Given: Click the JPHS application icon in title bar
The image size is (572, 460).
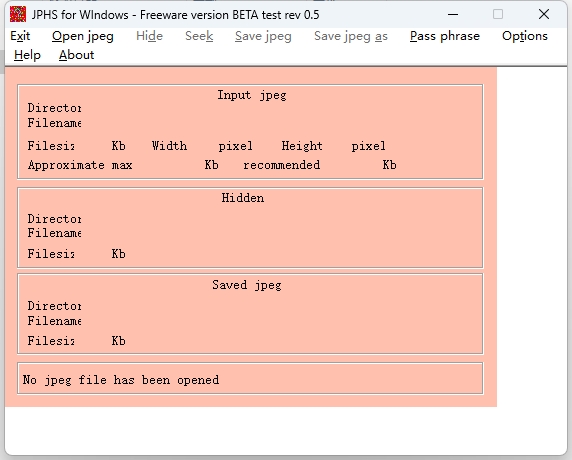Looking at the screenshot, I should pyautogui.click(x=18, y=14).
